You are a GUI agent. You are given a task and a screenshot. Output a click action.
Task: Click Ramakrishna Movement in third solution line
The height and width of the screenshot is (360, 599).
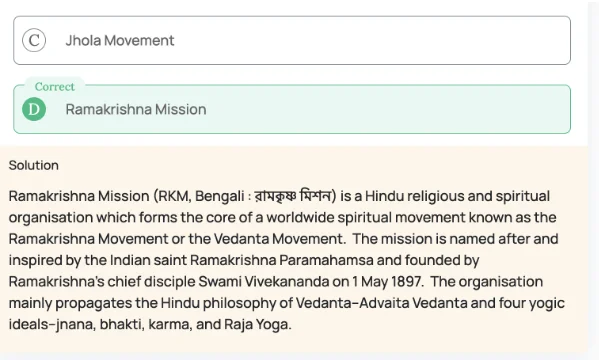pyautogui.click(x=88, y=239)
